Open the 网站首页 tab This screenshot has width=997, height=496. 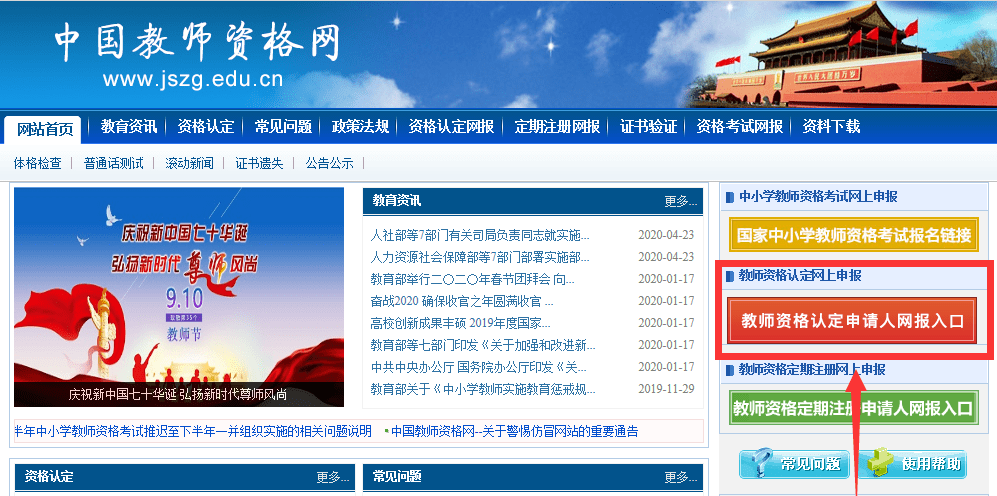click(x=43, y=130)
